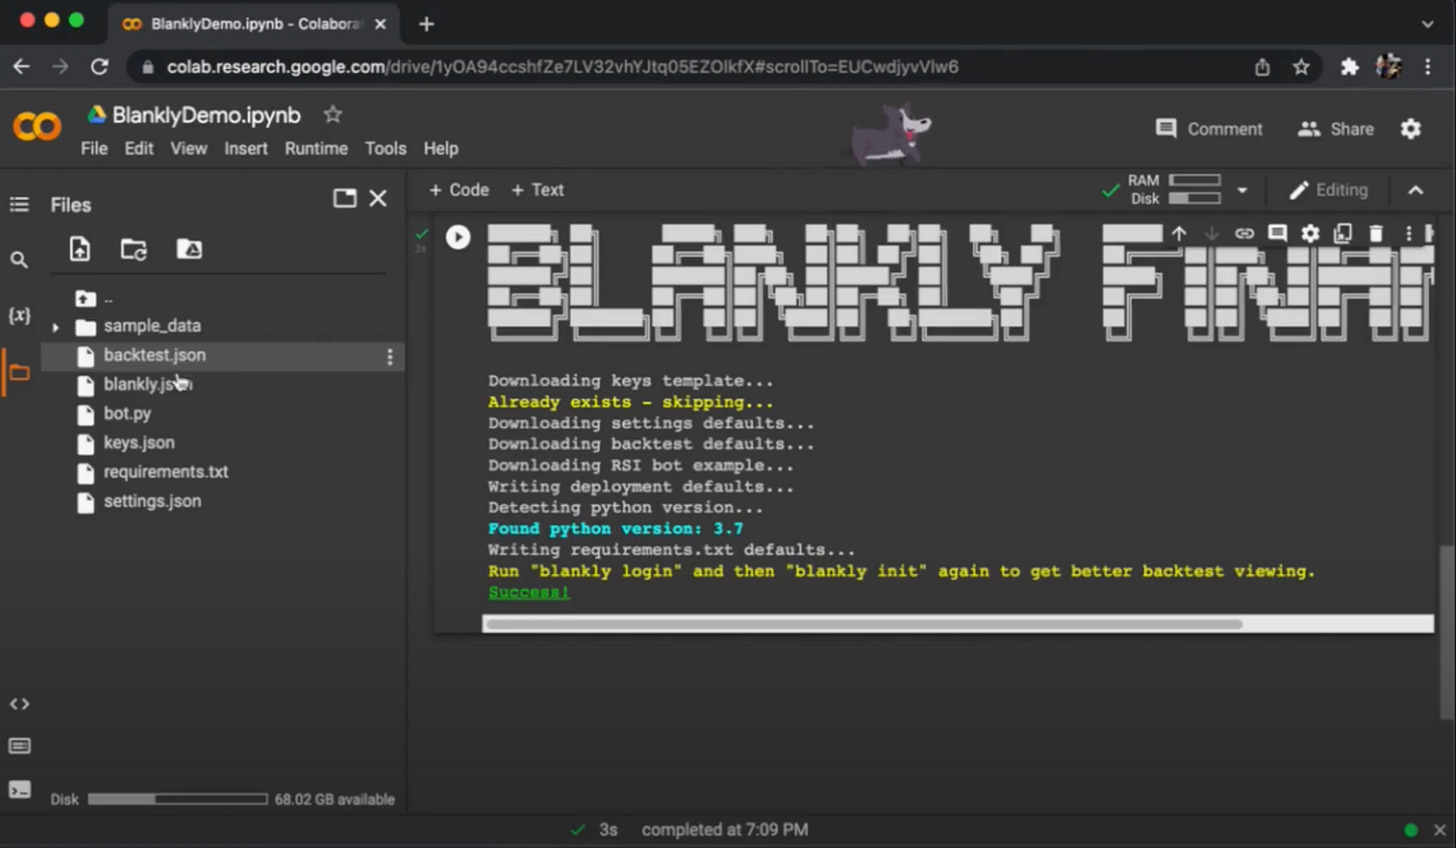Open the Tools menu
This screenshot has width=1456, height=848.
point(385,148)
